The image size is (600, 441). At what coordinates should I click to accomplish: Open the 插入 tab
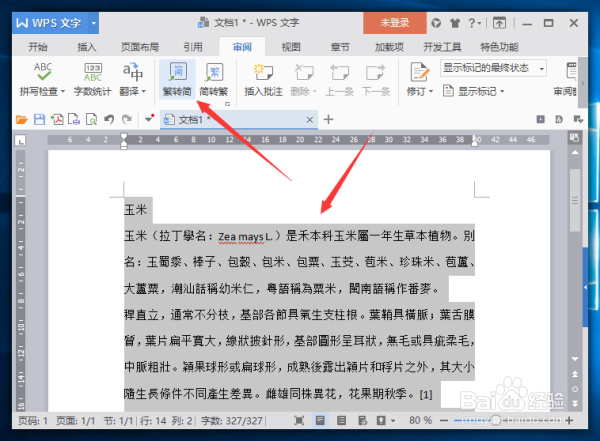pyautogui.click(x=87, y=47)
